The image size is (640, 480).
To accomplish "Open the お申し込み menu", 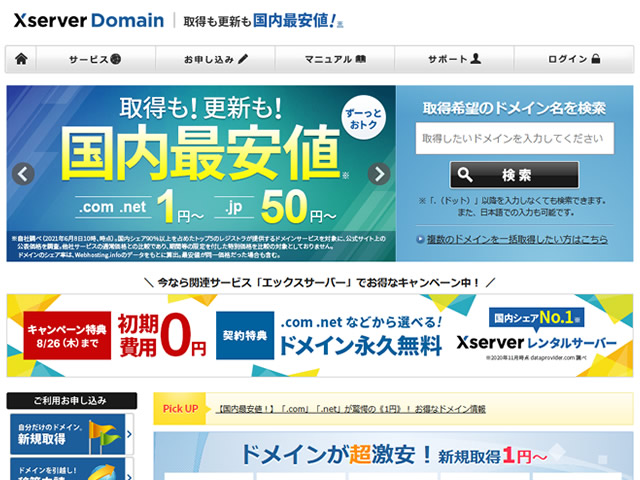I will pos(216,59).
